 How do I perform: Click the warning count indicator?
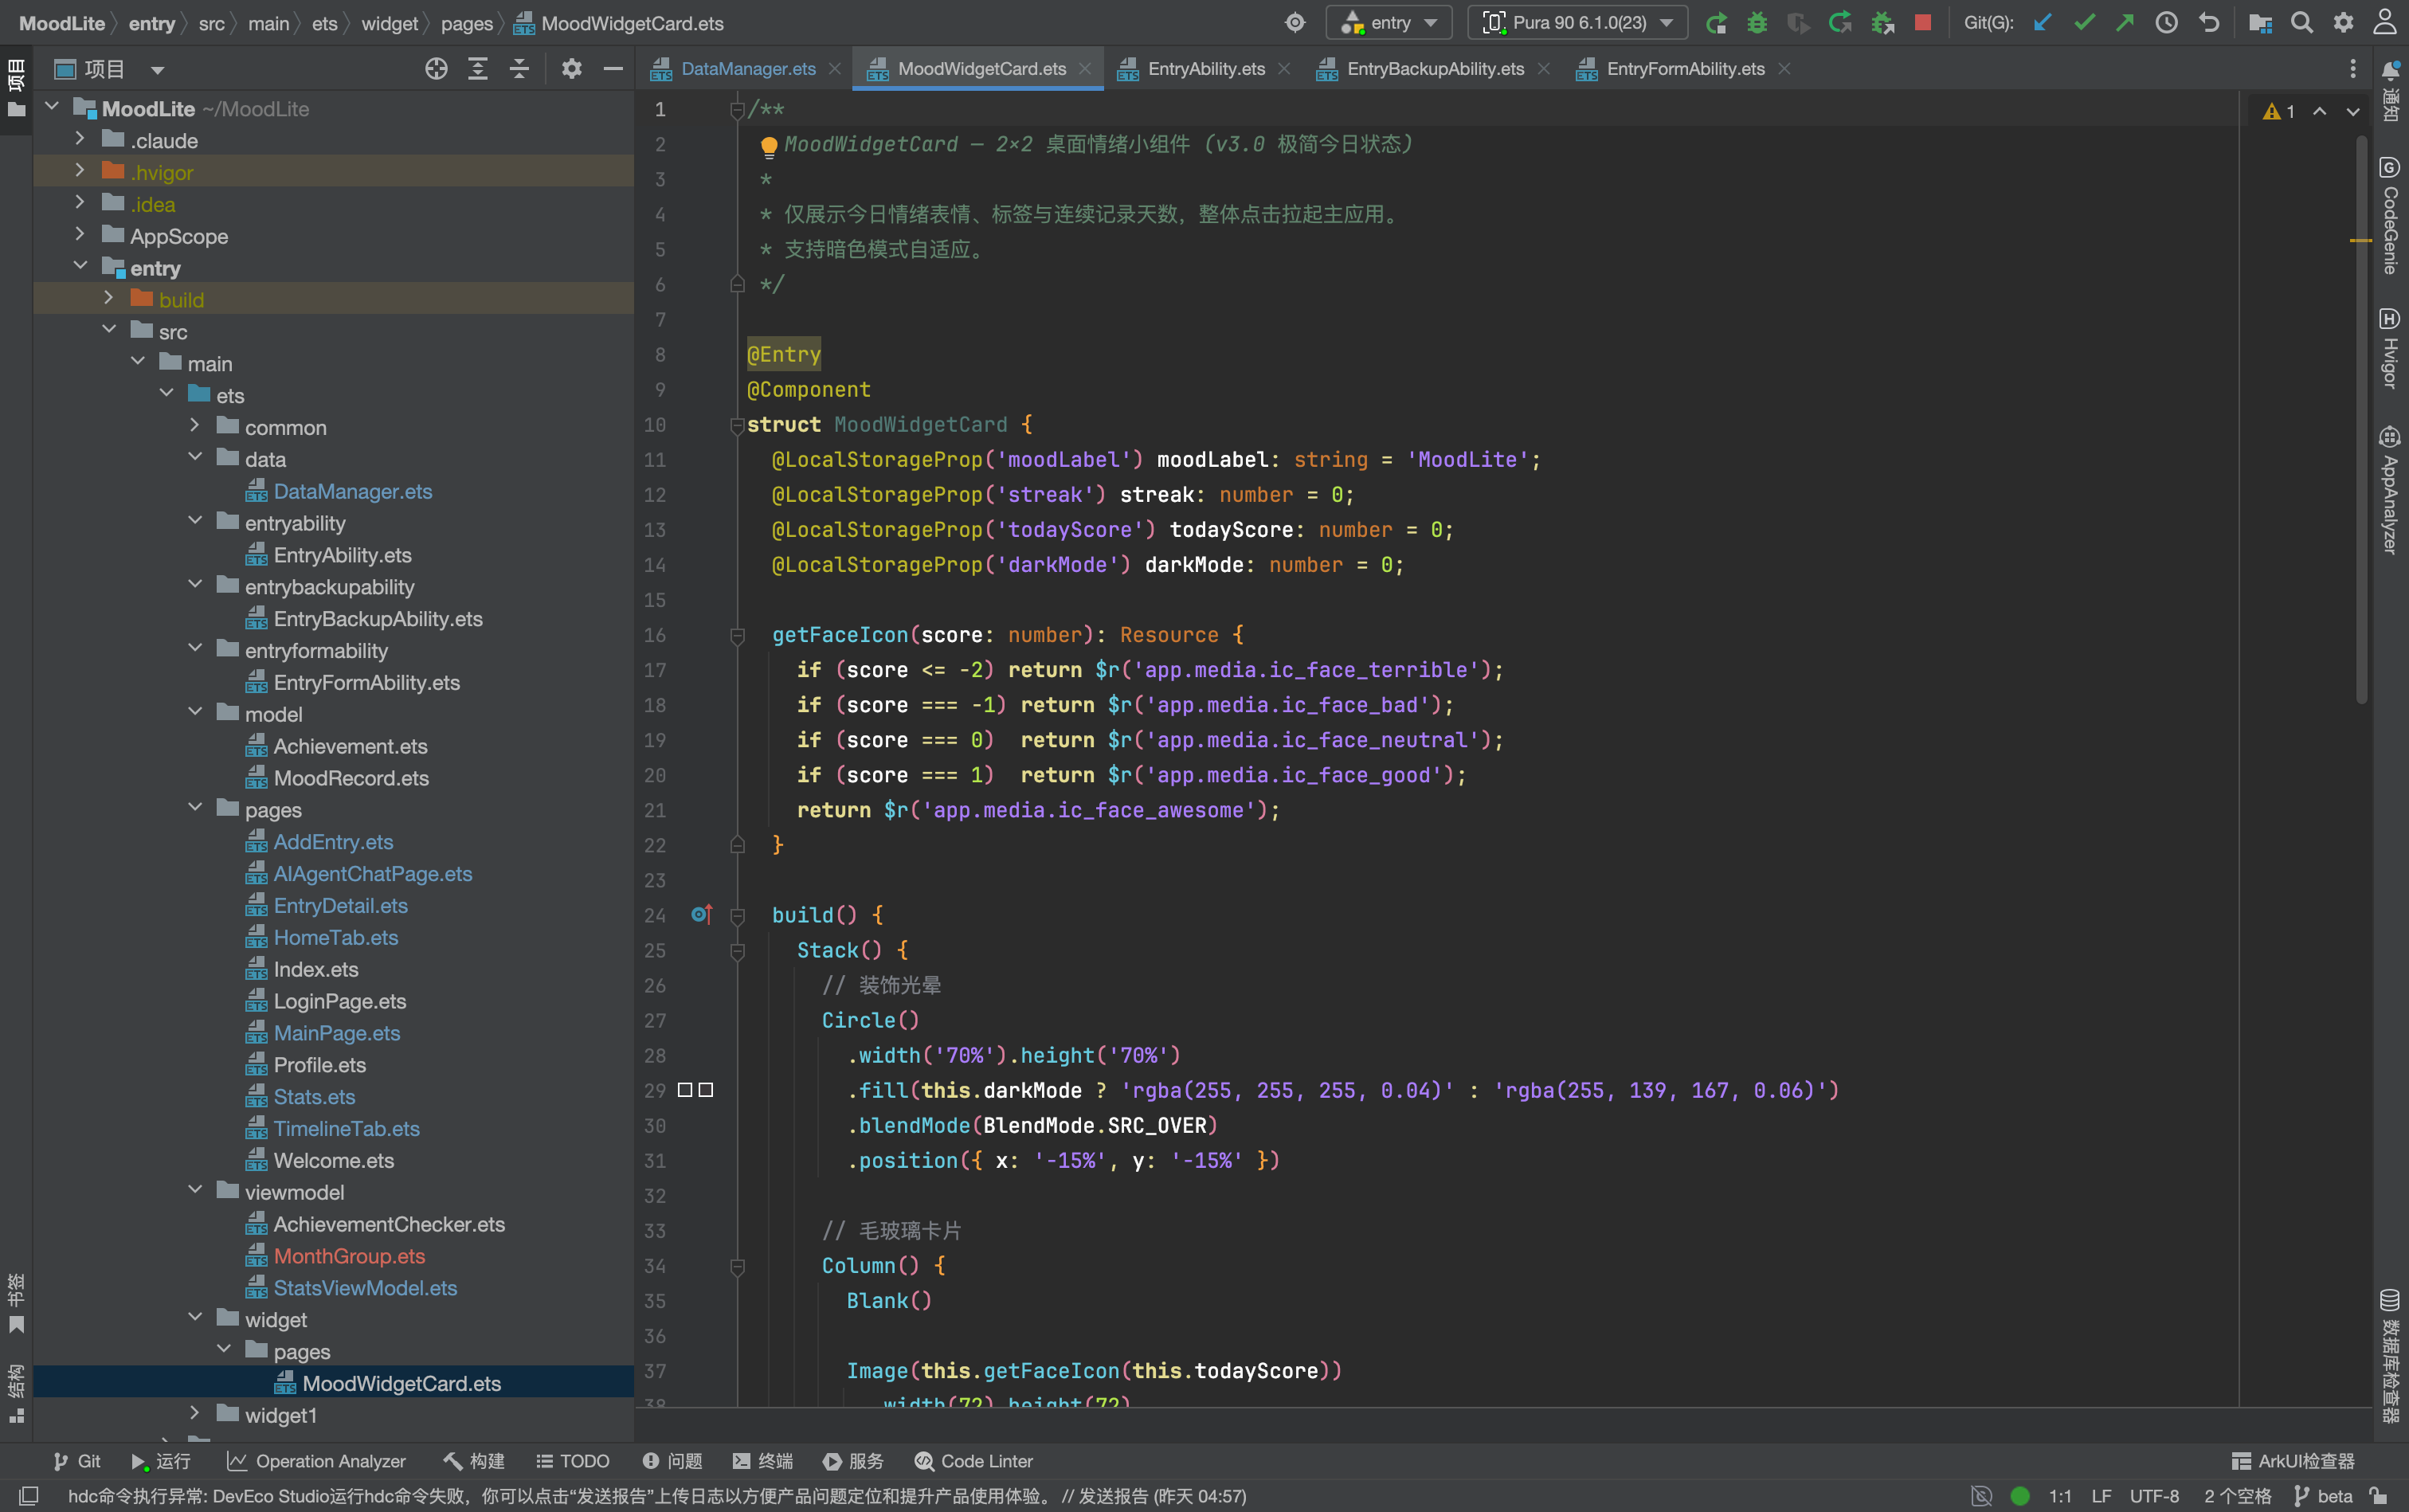(x=2279, y=111)
